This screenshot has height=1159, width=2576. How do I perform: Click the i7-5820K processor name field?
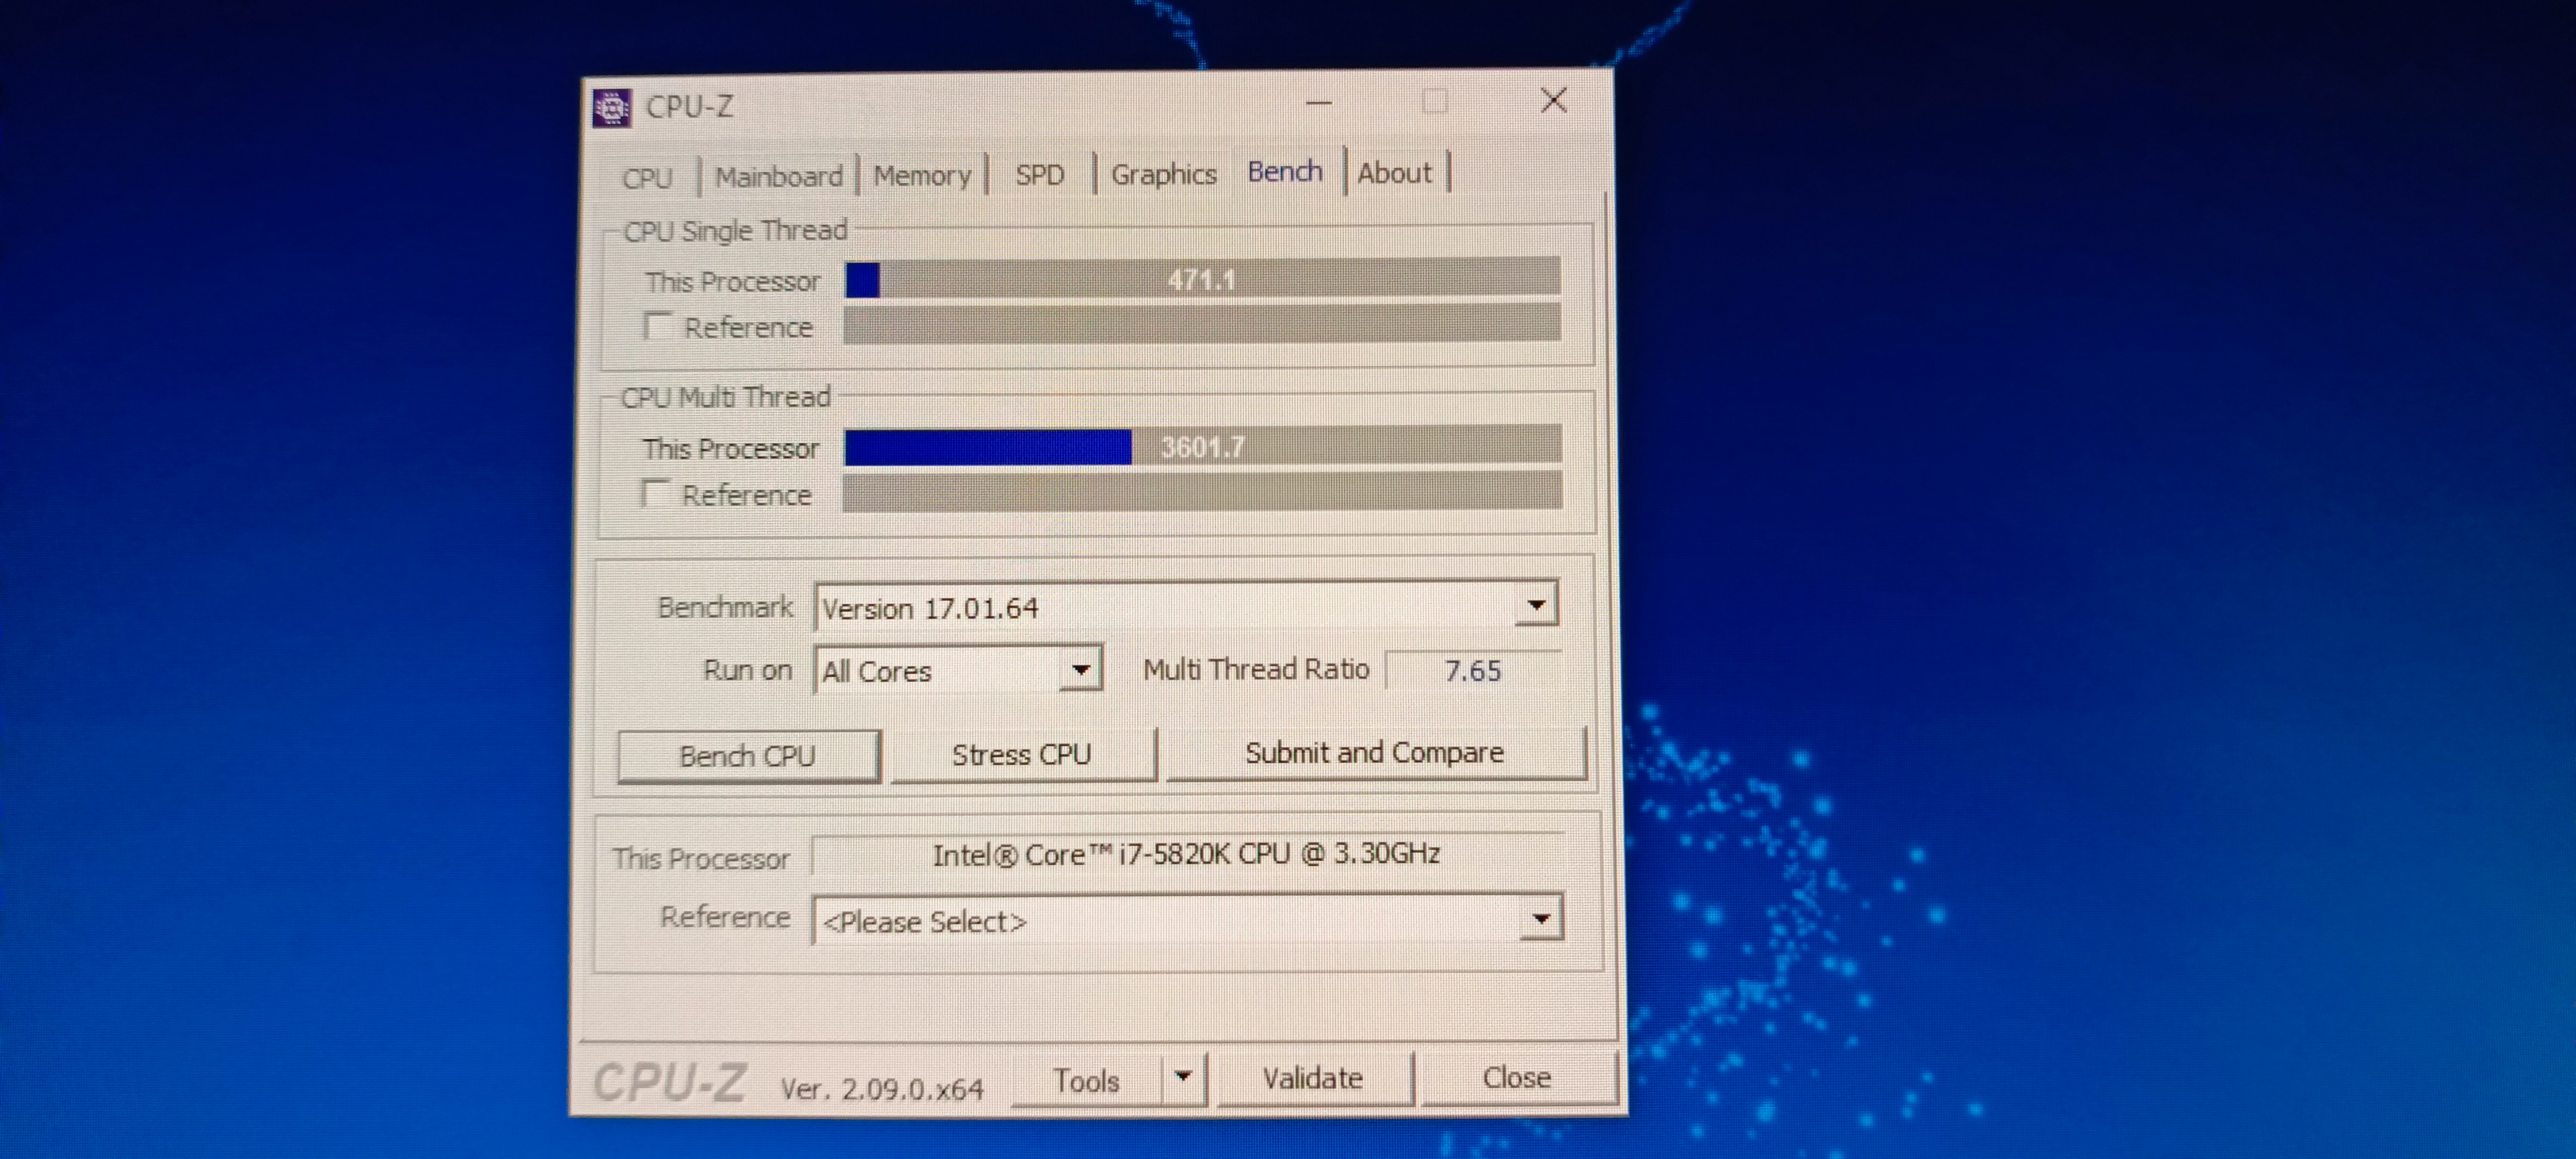tap(1187, 854)
